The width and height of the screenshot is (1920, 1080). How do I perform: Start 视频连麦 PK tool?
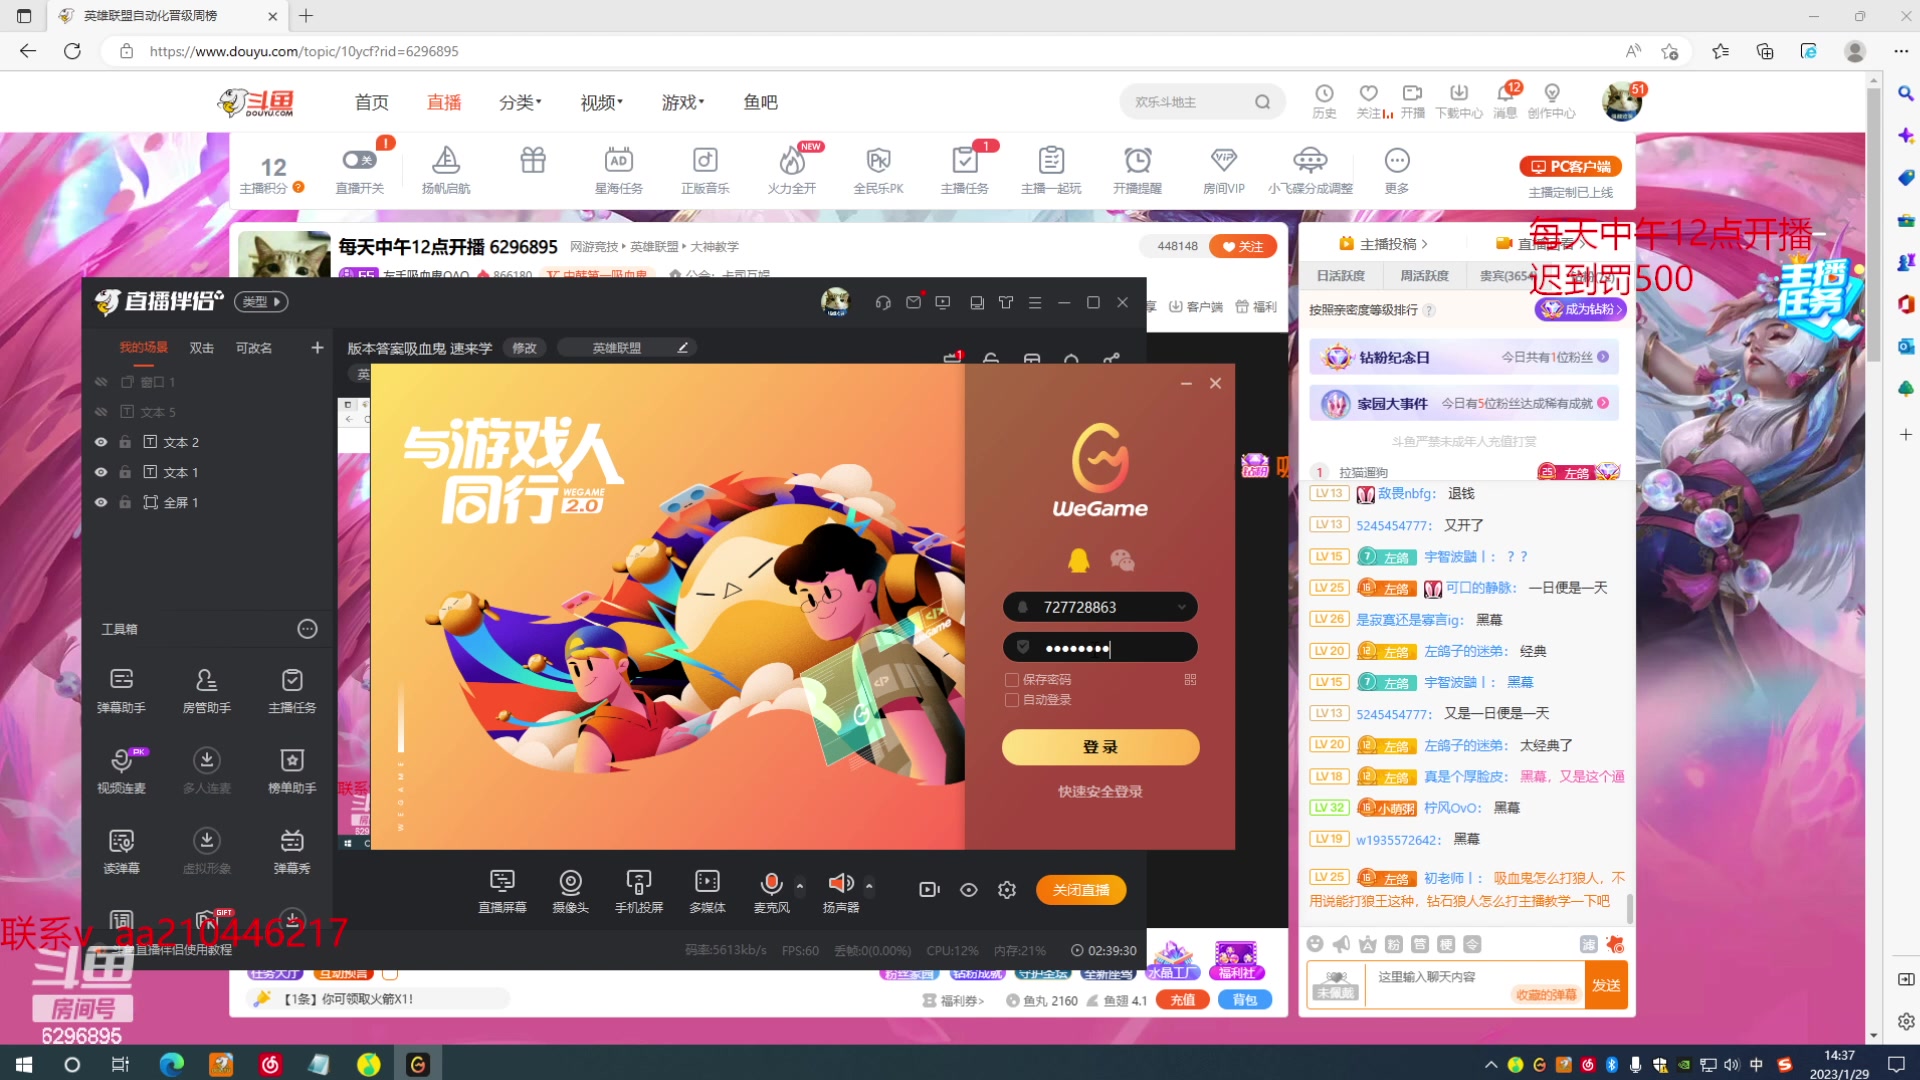pyautogui.click(x=121, y=770)
